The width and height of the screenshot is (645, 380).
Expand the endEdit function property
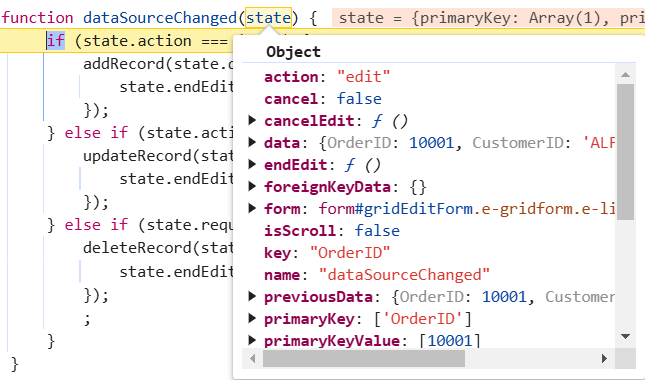coord(252,165)
